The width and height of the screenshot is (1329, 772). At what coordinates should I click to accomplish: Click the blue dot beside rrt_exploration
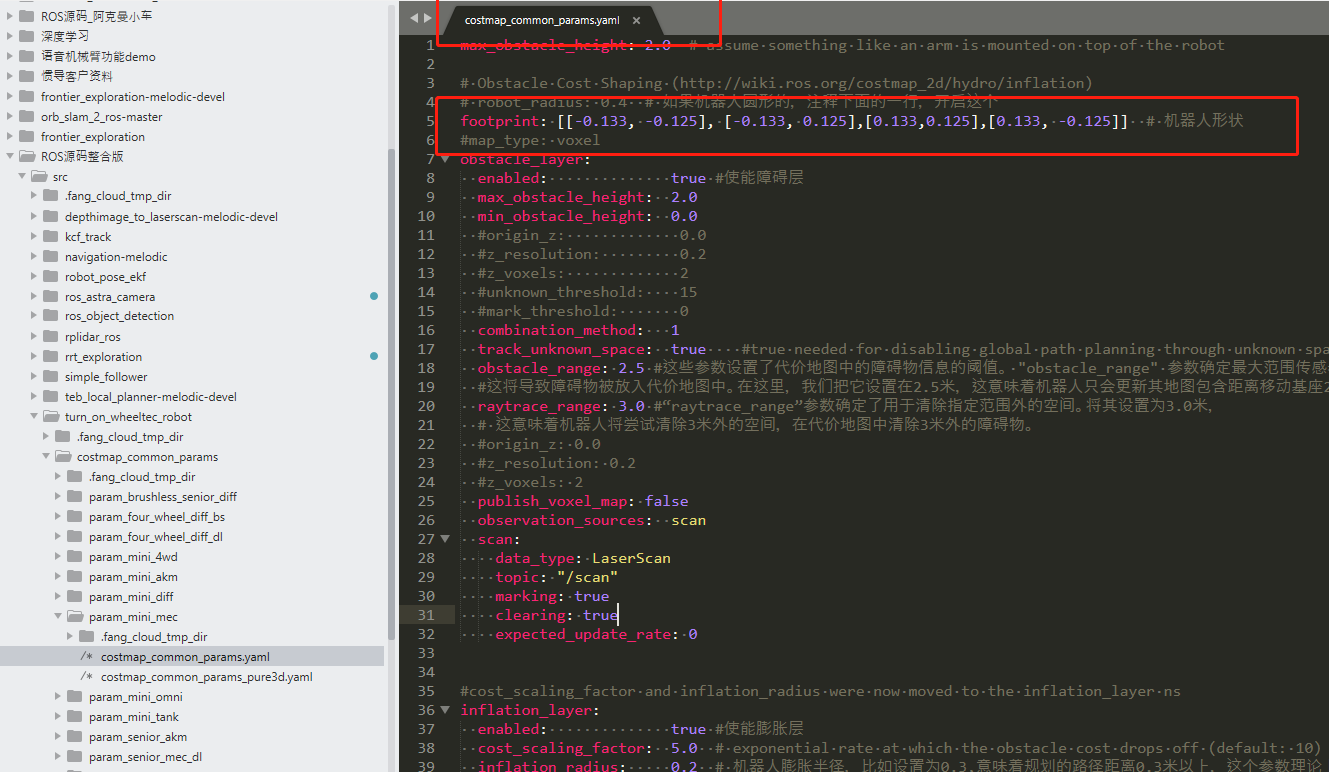coord(374,357)
